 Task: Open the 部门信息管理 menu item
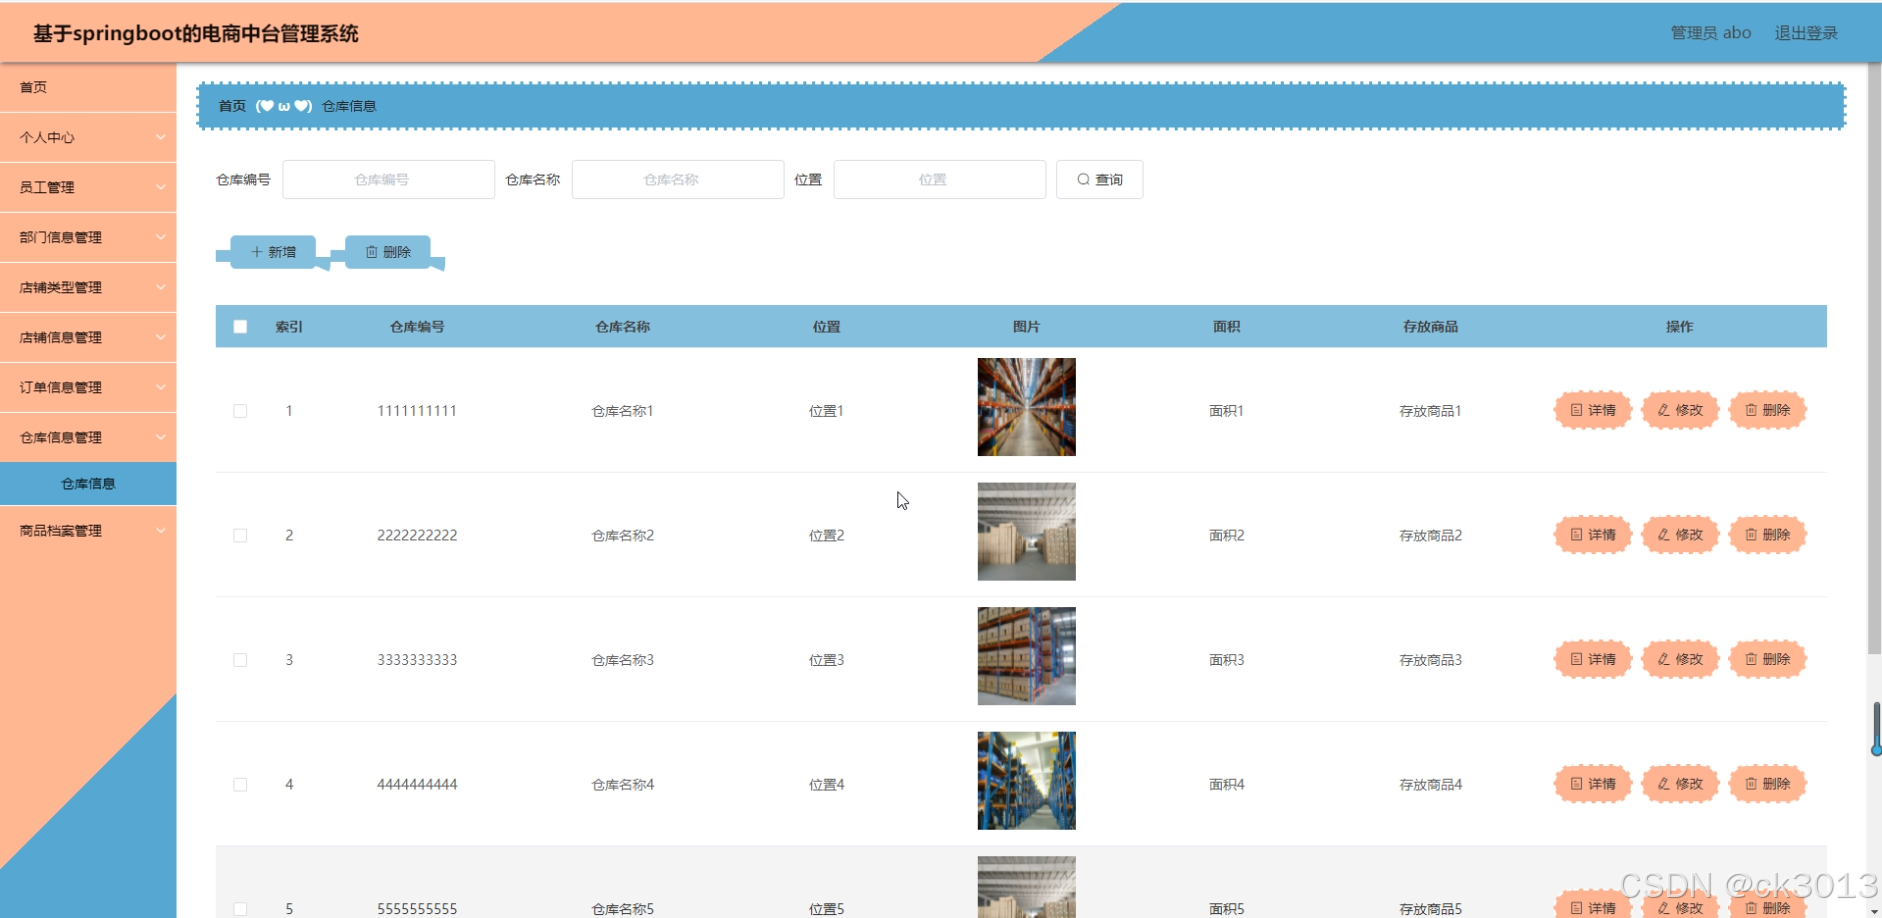tap(88, 237)
